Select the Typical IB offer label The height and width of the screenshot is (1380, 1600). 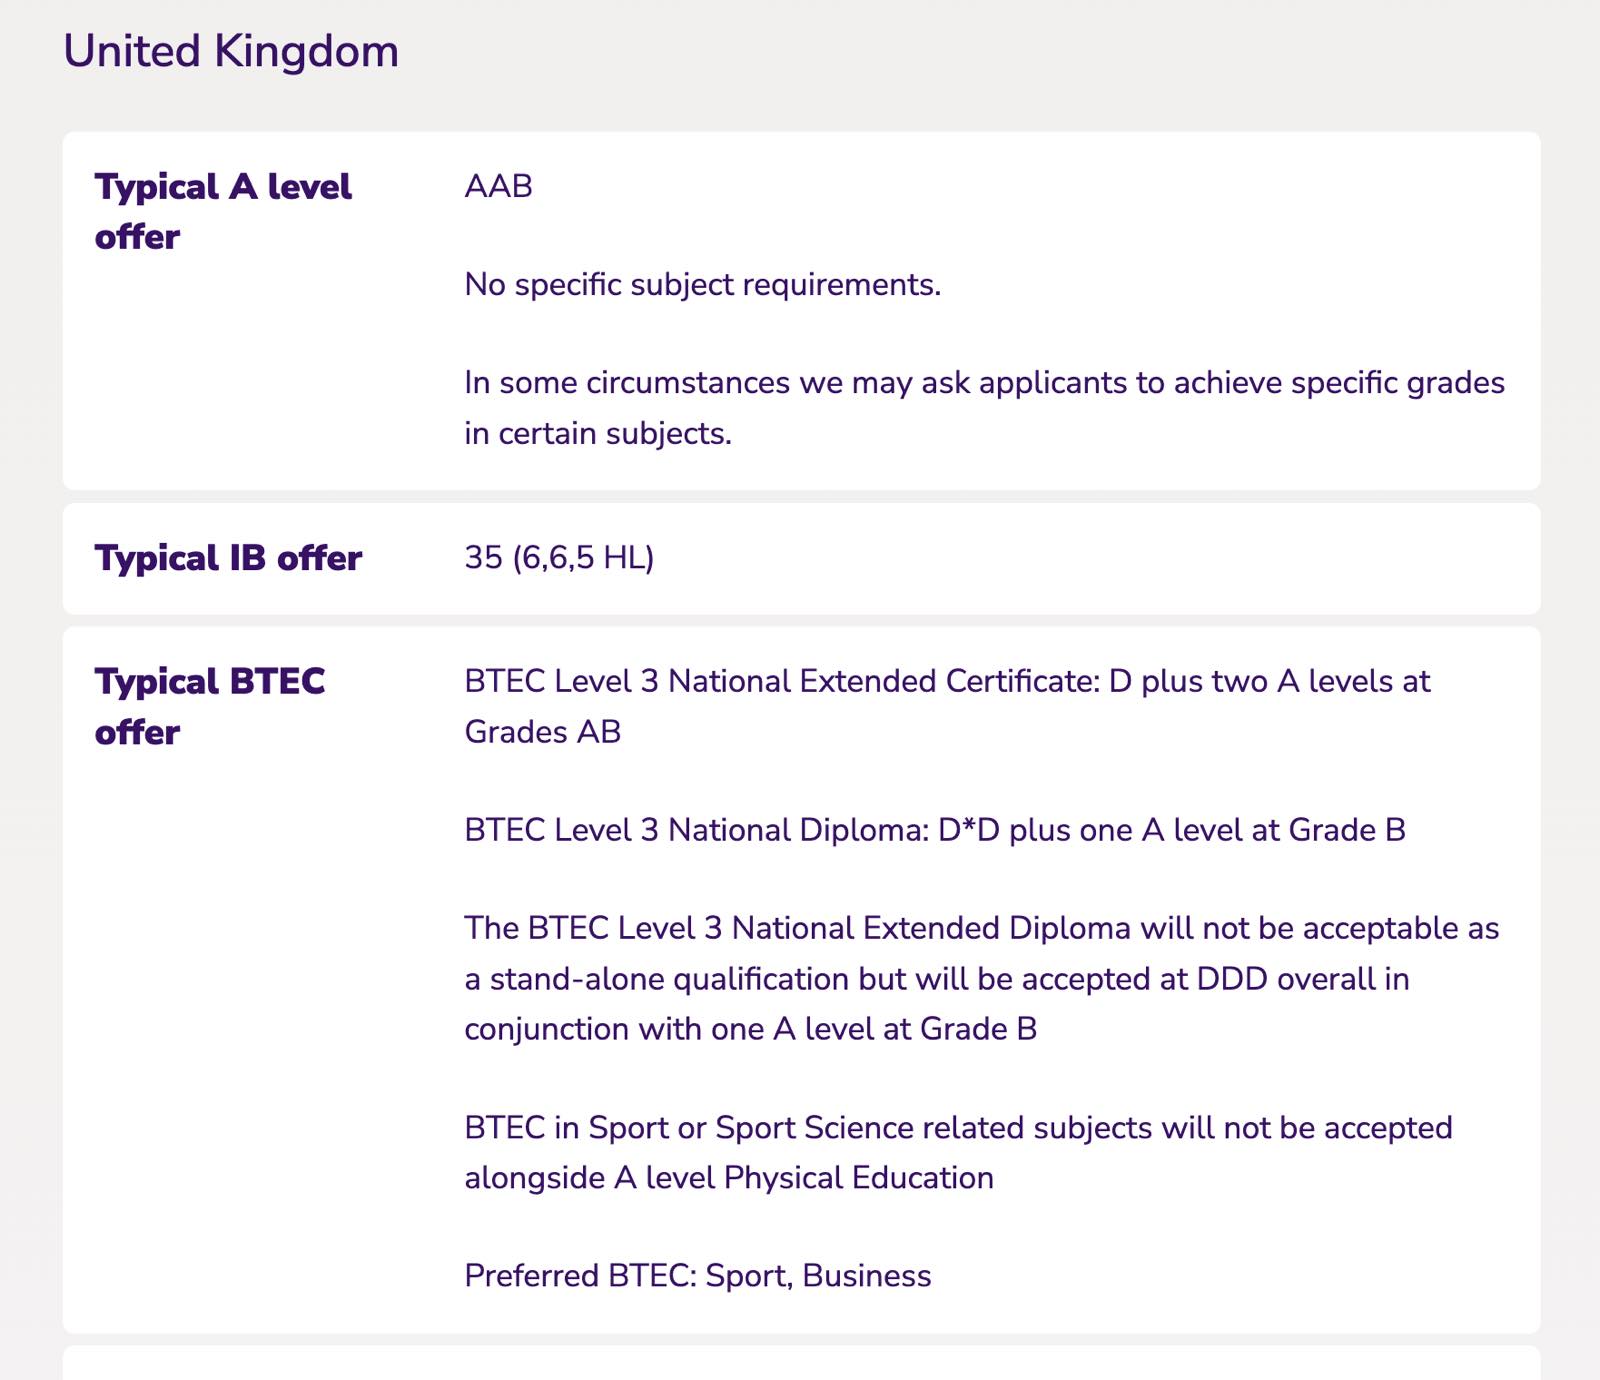point(228,558)
